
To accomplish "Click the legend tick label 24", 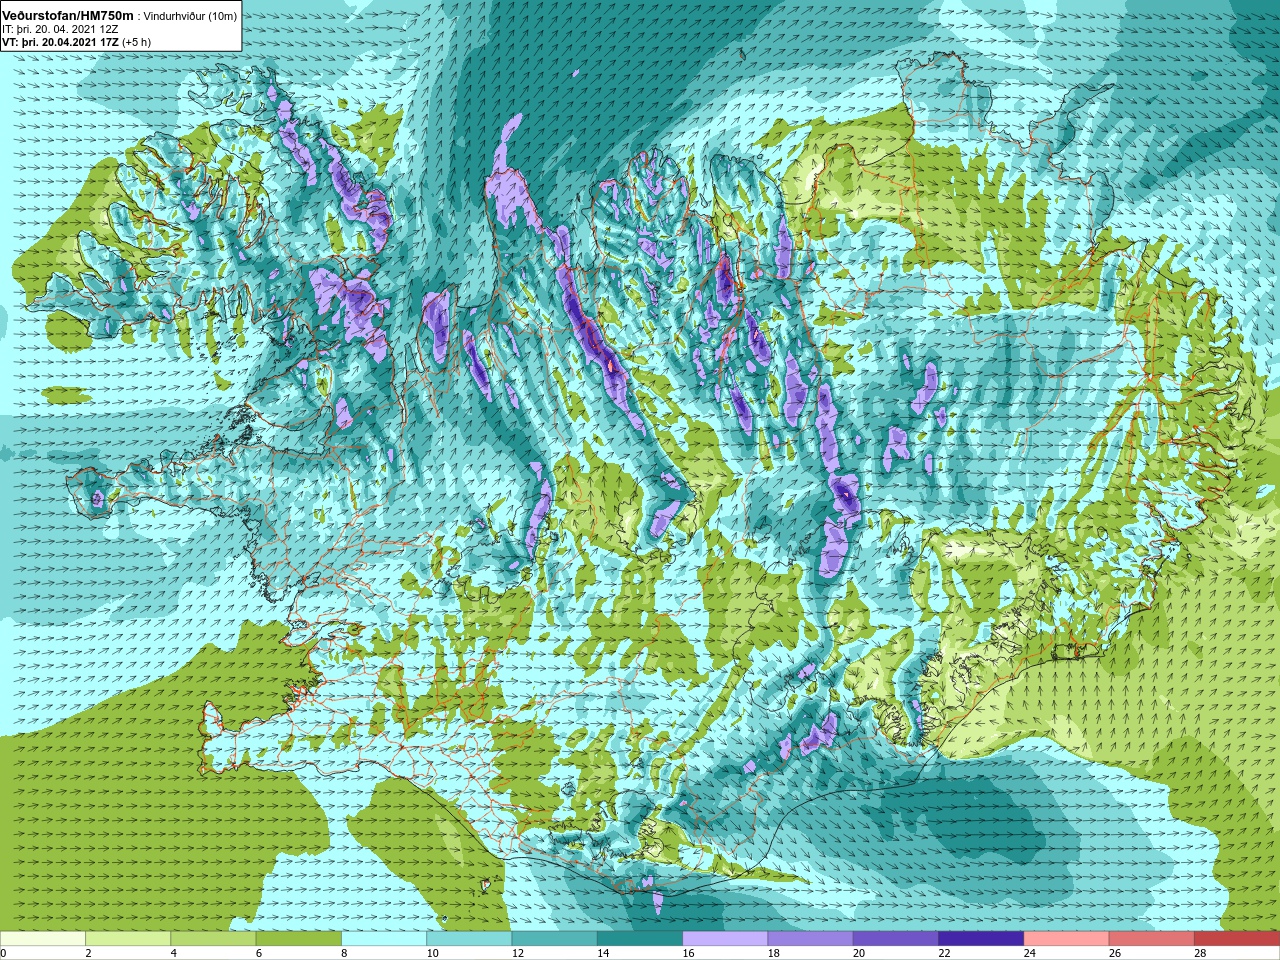I will (1030, 953).
